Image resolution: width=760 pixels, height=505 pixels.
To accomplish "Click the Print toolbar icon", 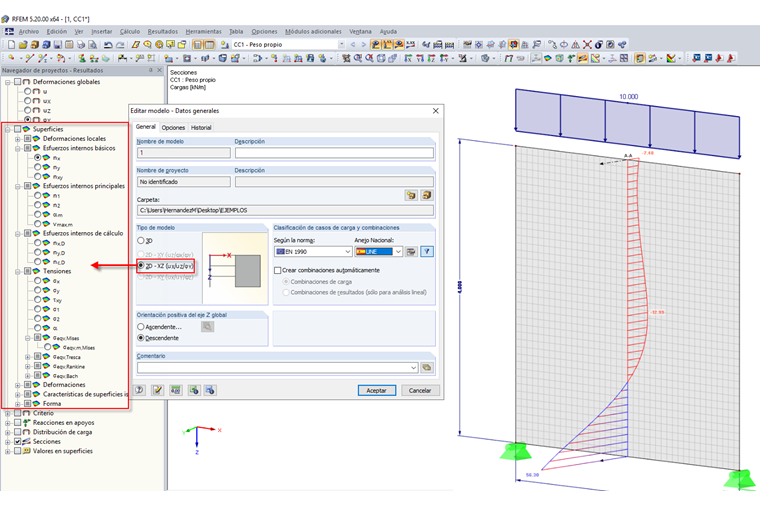I will 81,45.
